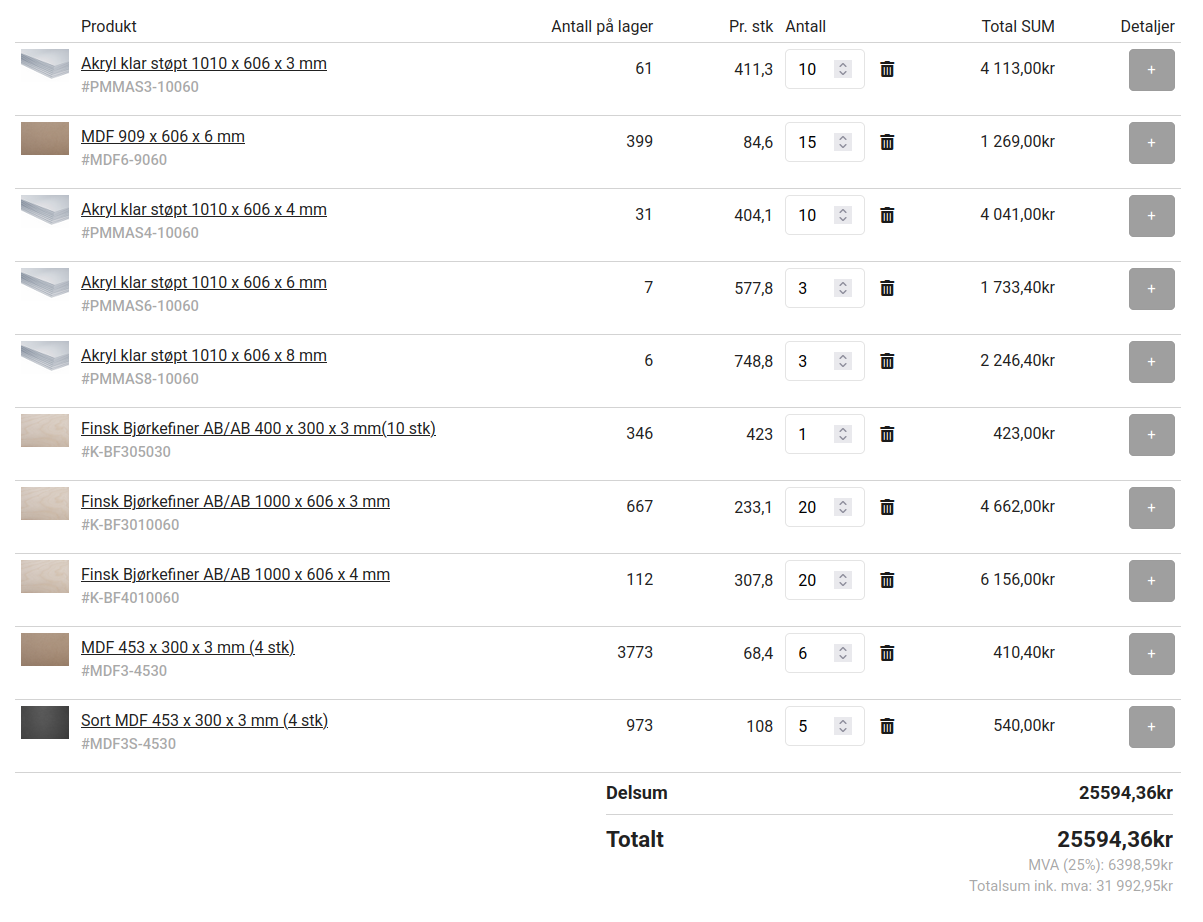Trash the Bjørkefiner 1000 x 606 x 4 mm
1203x922 pixels.
coord(887,580)
